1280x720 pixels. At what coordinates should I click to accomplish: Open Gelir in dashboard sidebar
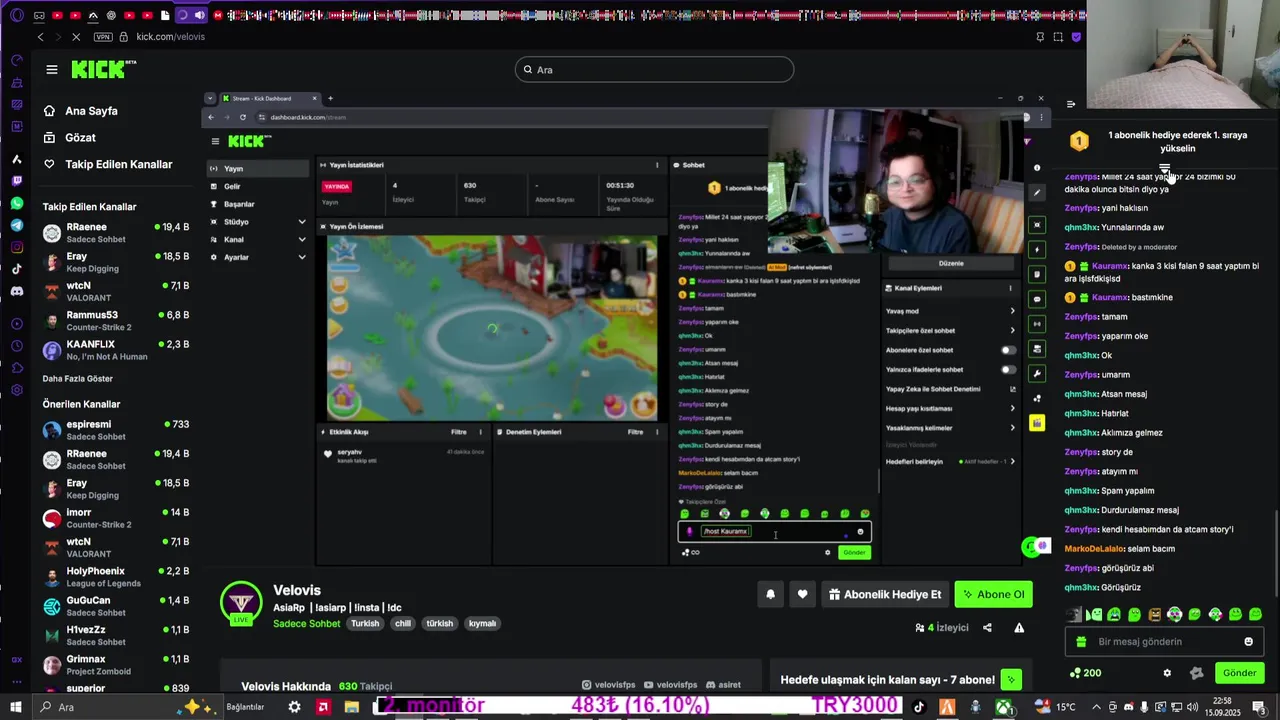pyautogui.click(x=257, y=186)
